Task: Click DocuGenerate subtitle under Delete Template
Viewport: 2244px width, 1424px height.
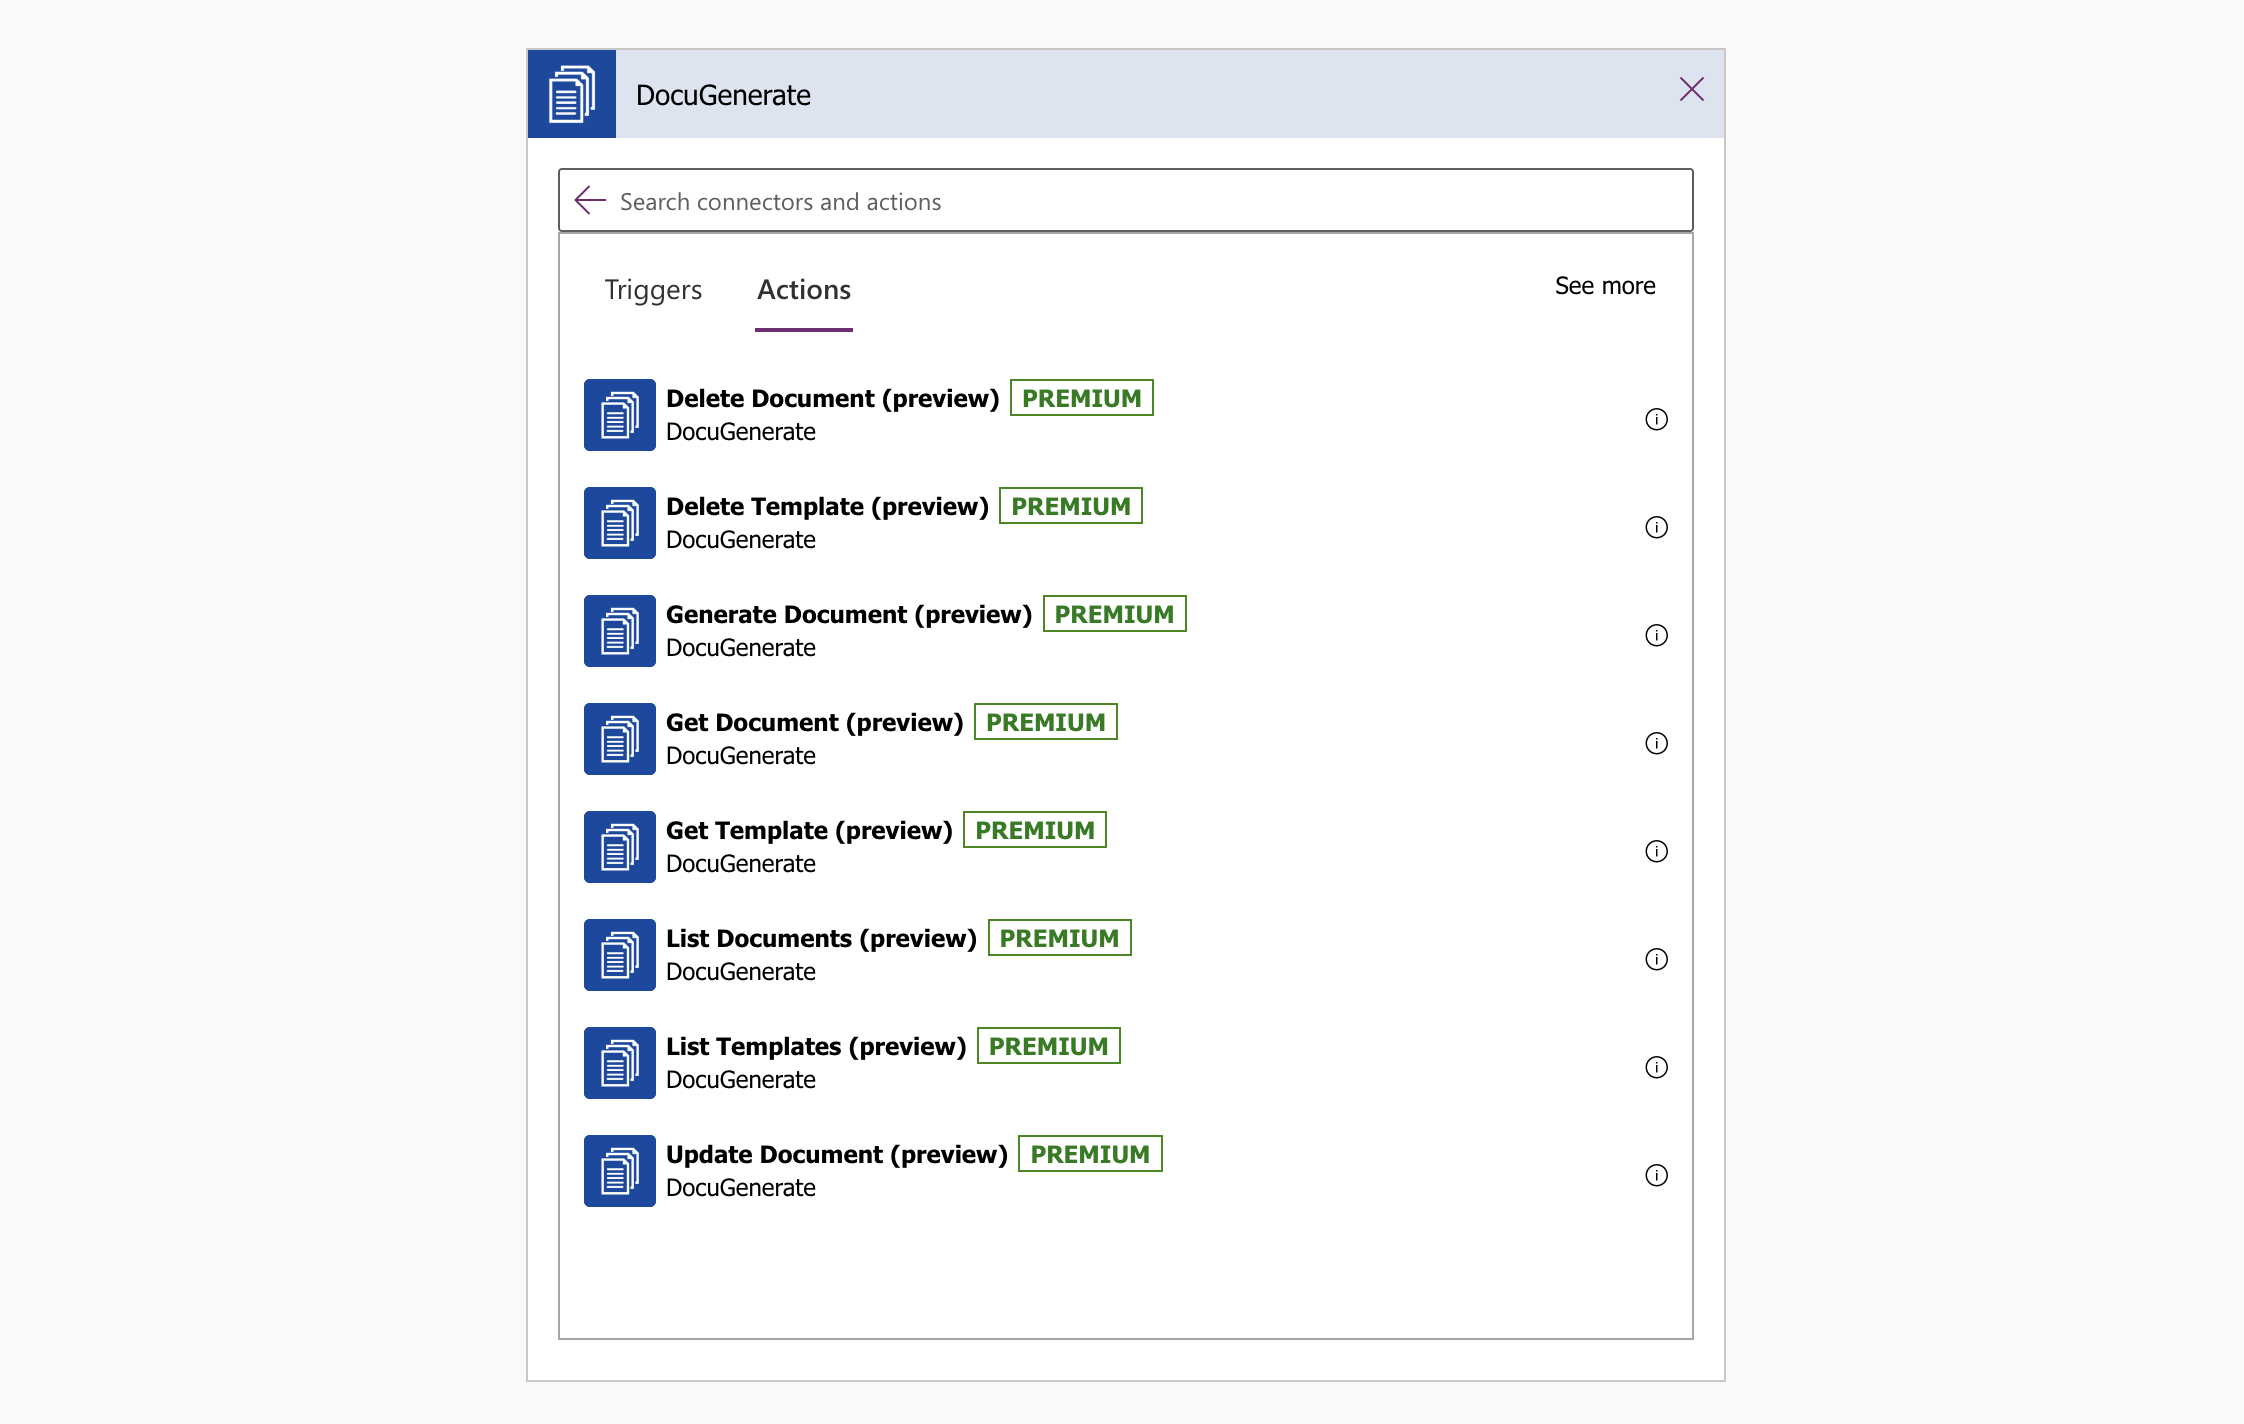Action: (741, 540)
